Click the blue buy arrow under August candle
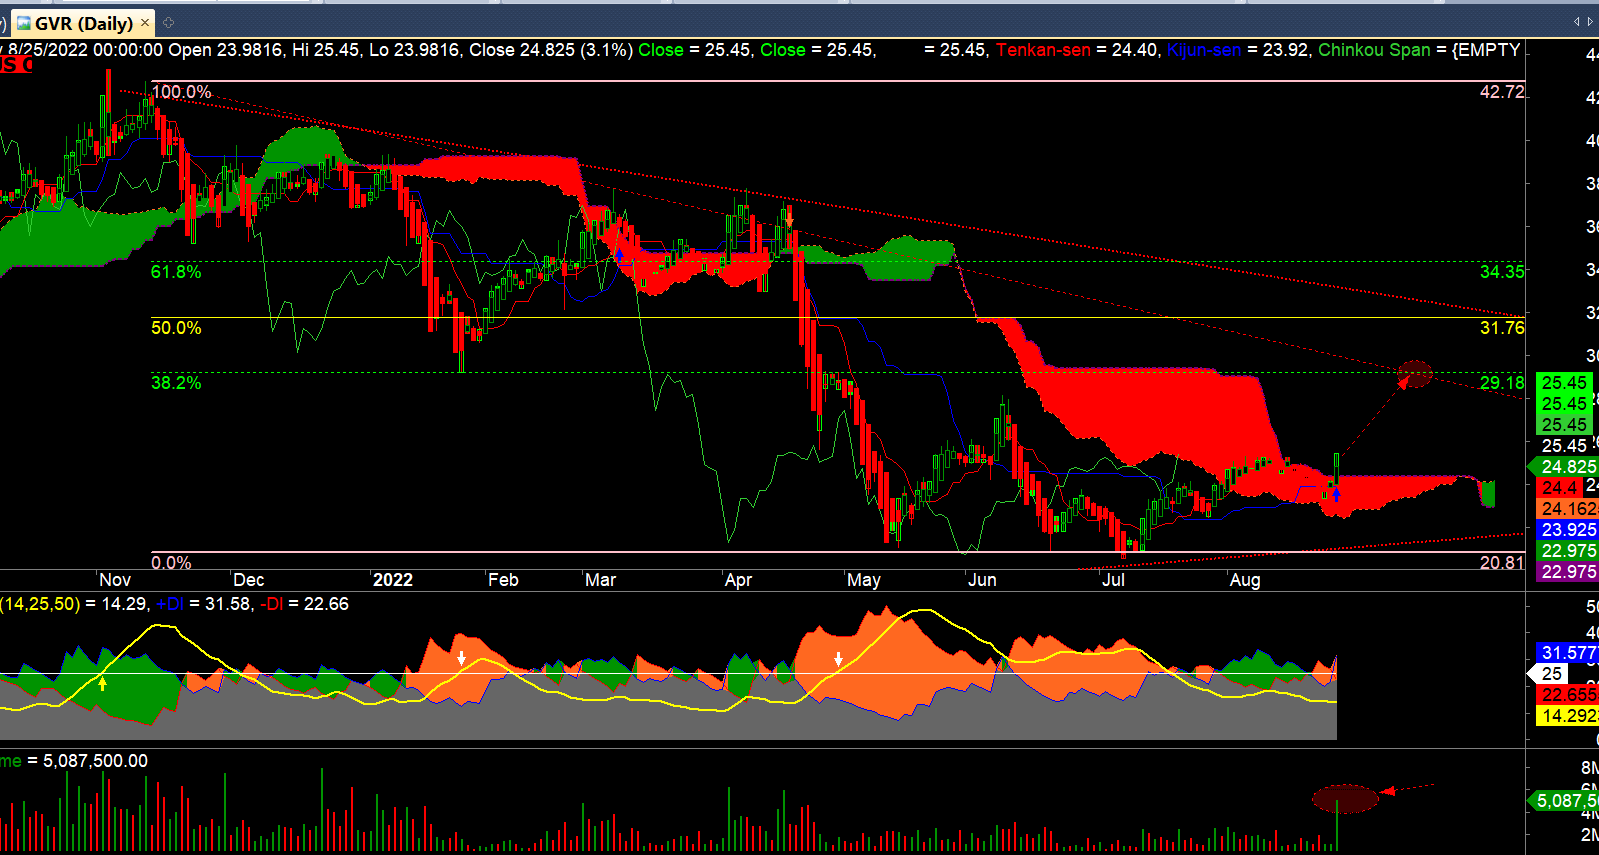1599x855 pixels. 1336,493
